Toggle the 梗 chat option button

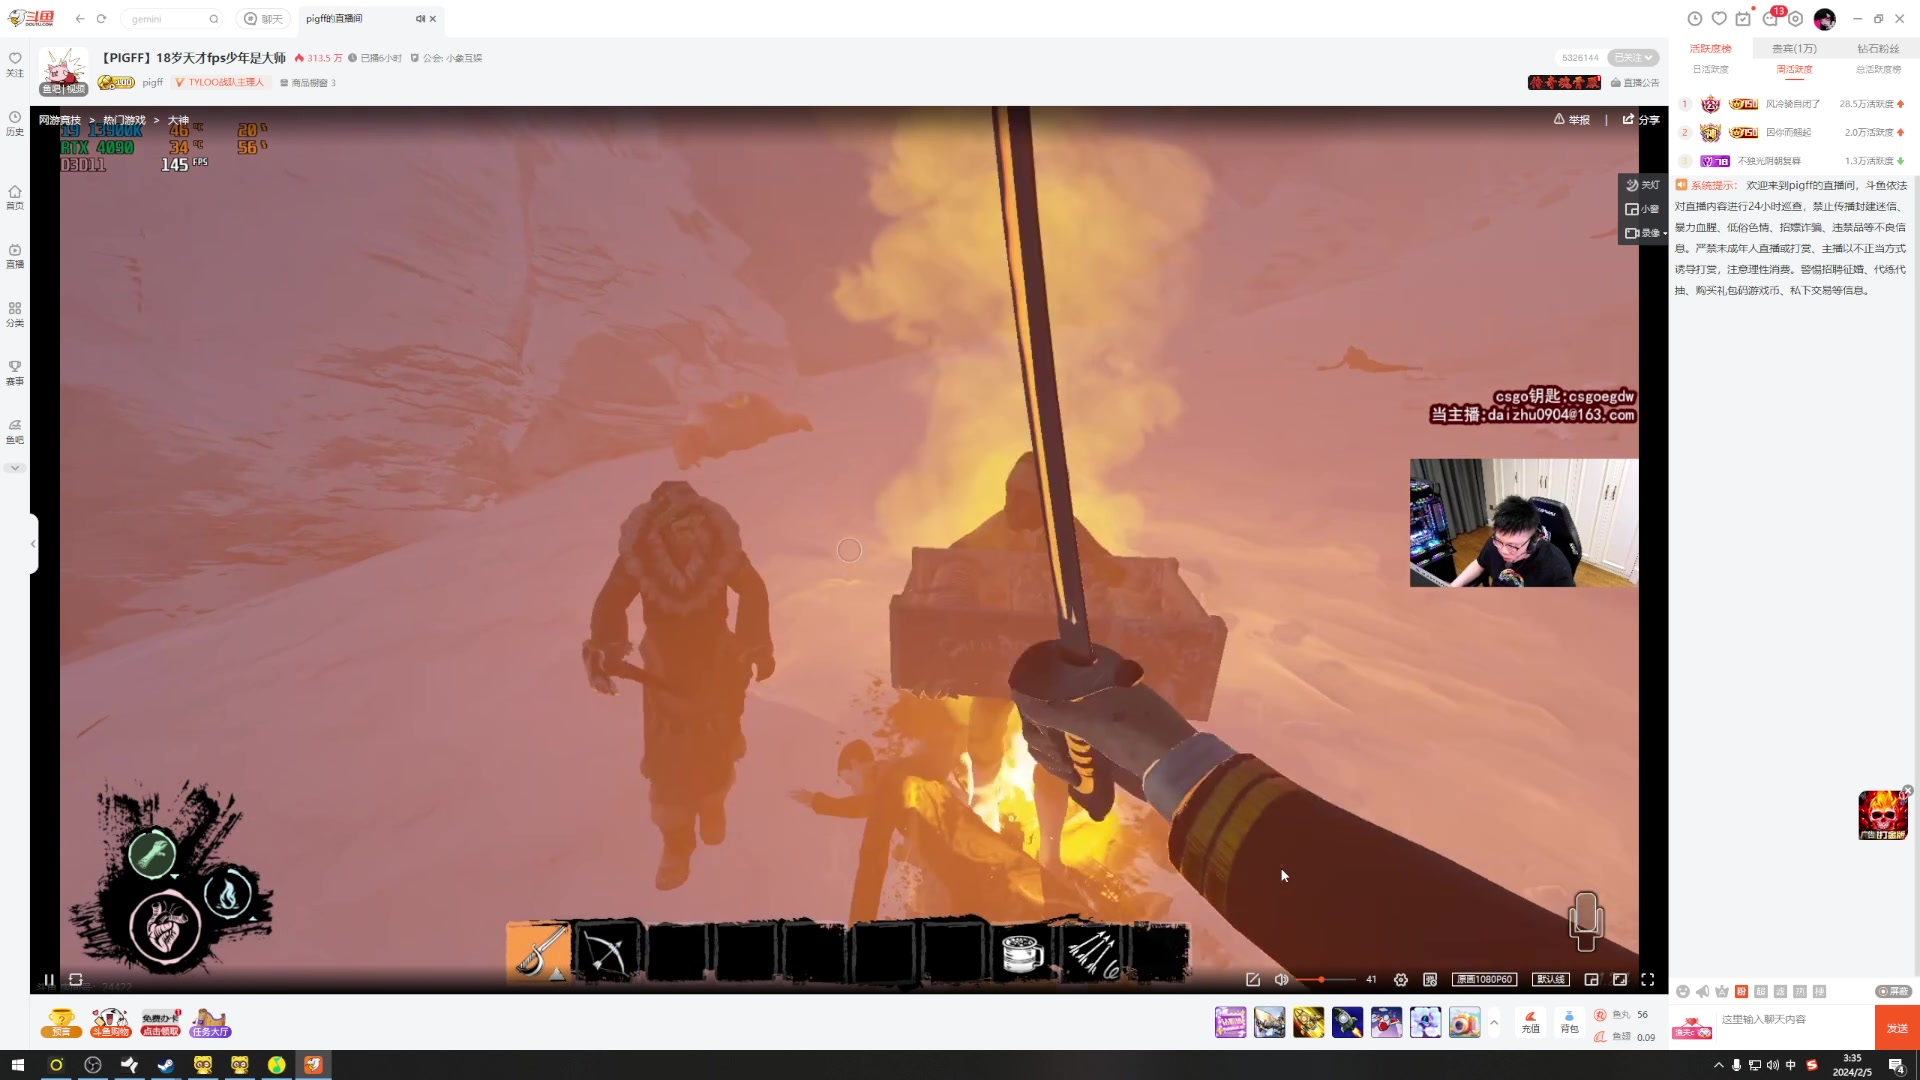(1819, 992)
